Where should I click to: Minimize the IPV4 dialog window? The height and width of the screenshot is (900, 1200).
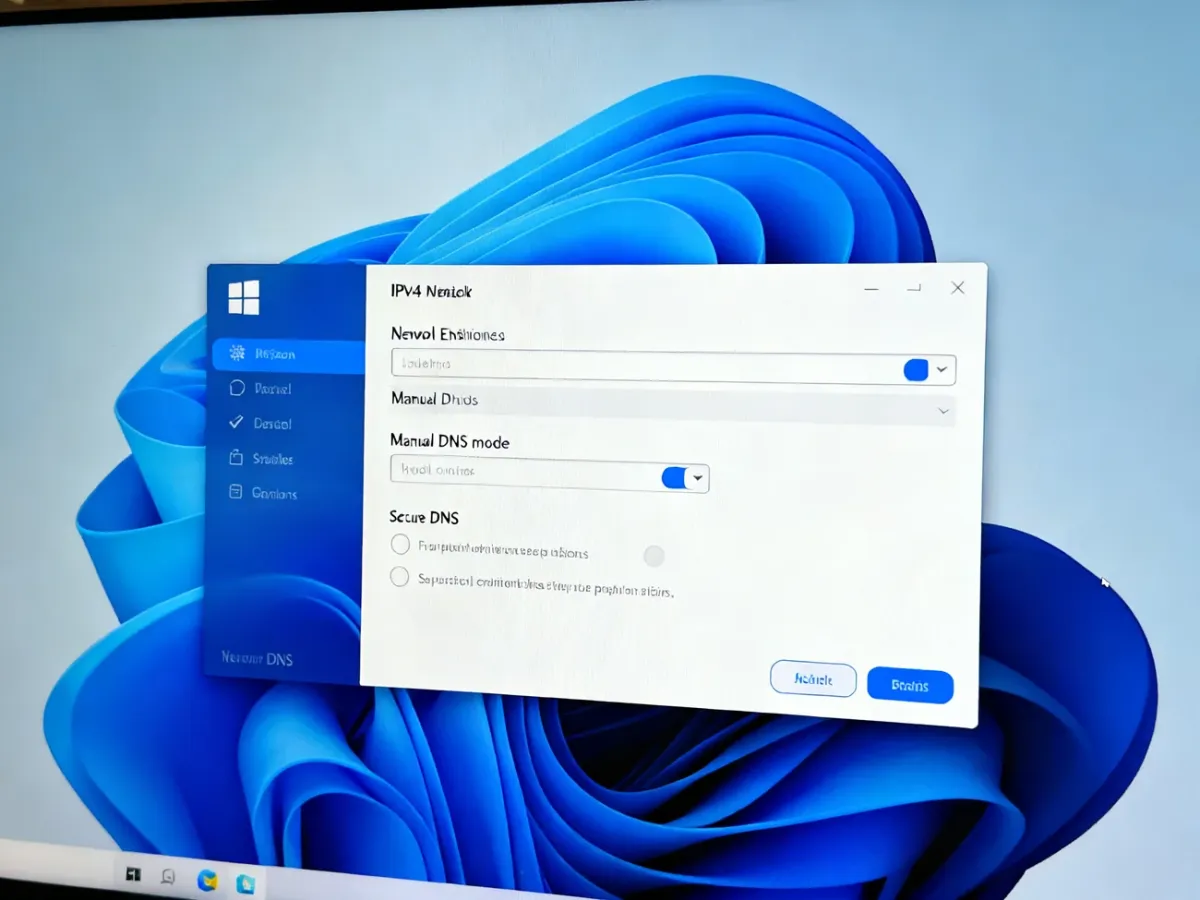pyautogui.click(x=871, y=290)
